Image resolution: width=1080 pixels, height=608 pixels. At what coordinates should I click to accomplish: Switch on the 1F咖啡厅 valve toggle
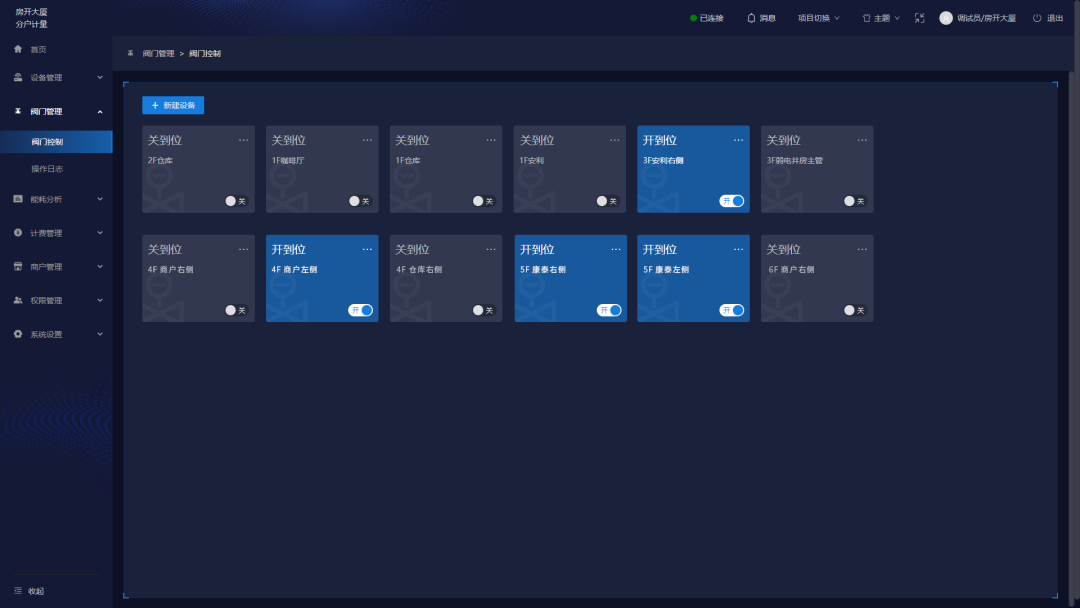[x=360, y=201]
